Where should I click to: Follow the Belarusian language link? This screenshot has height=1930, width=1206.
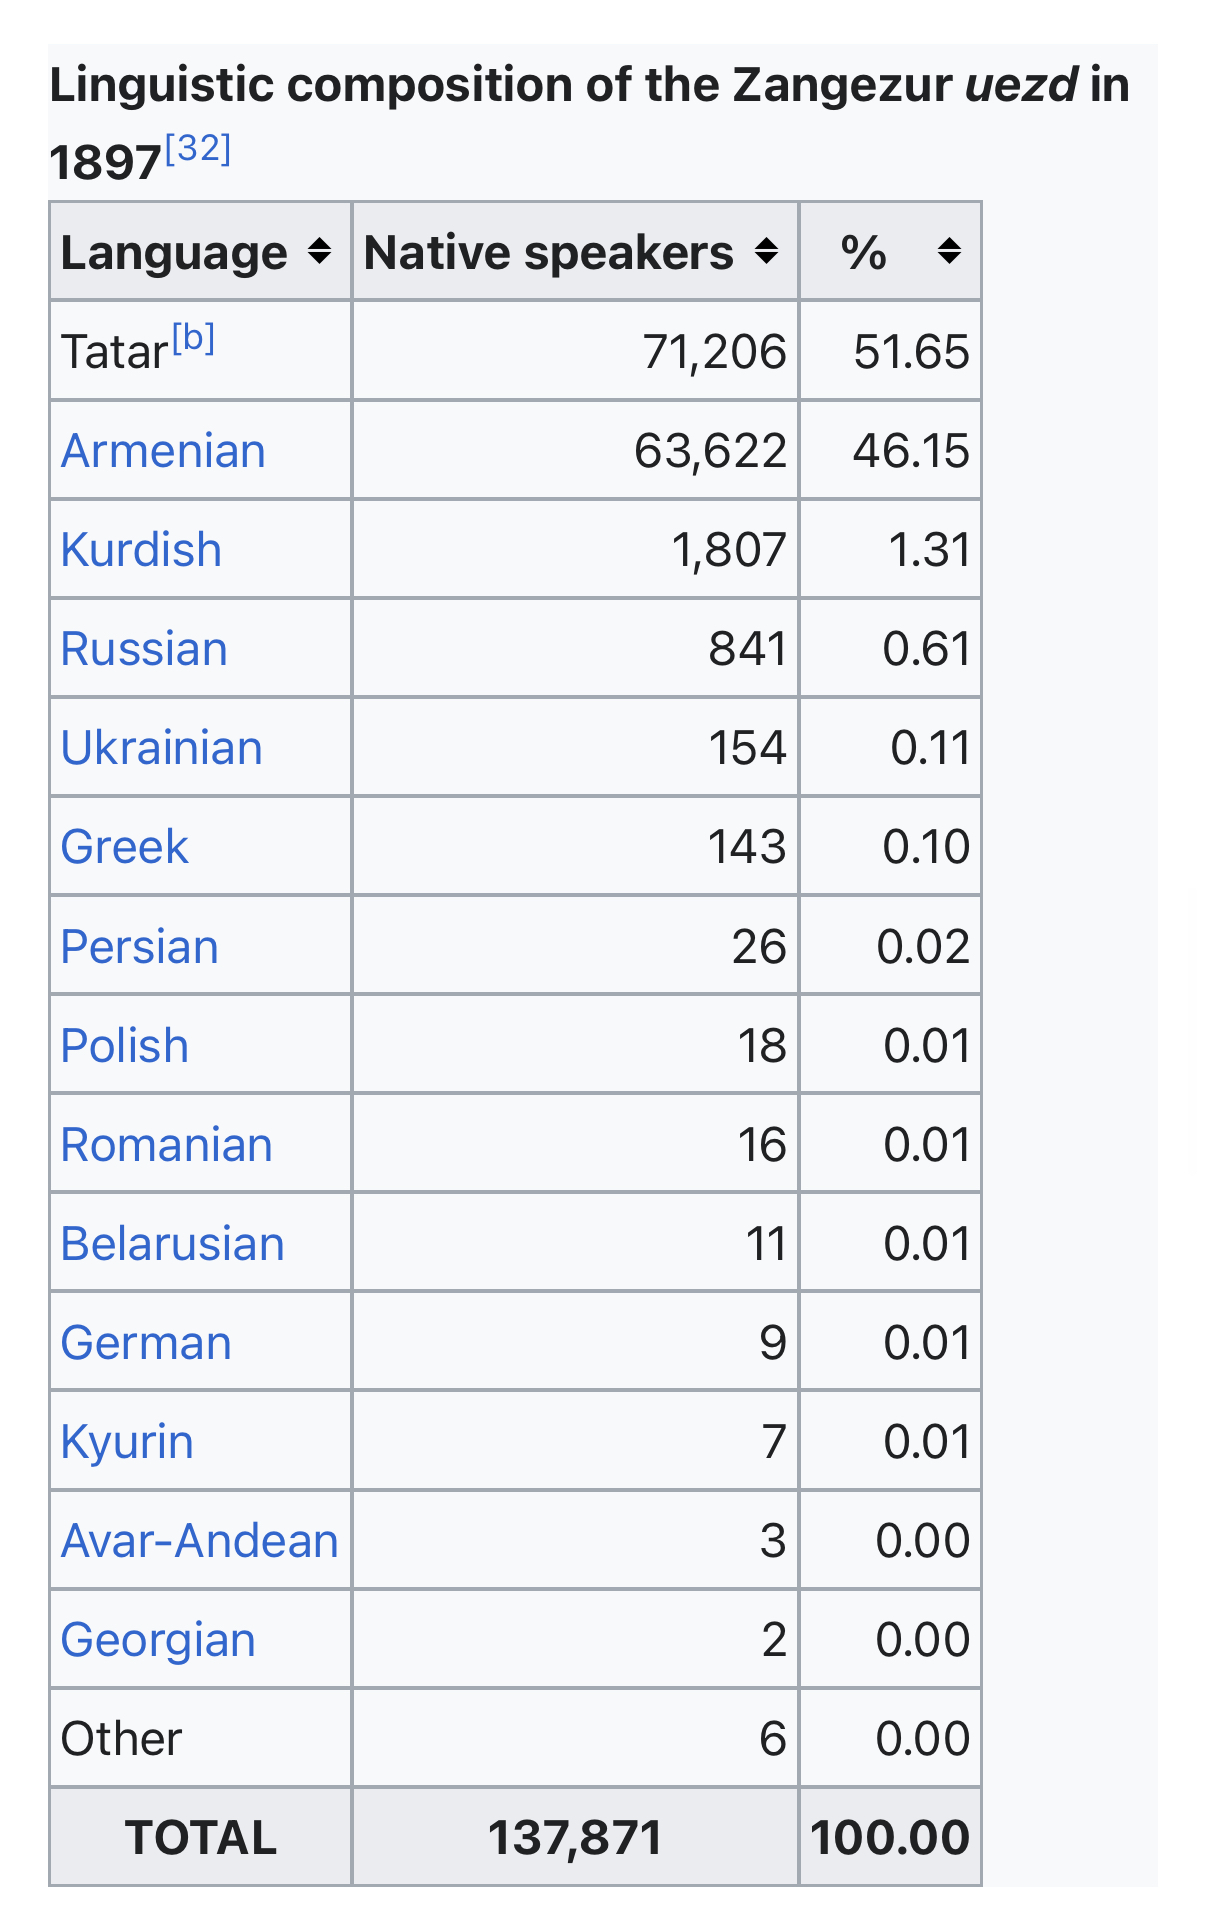coord(172,1244)
